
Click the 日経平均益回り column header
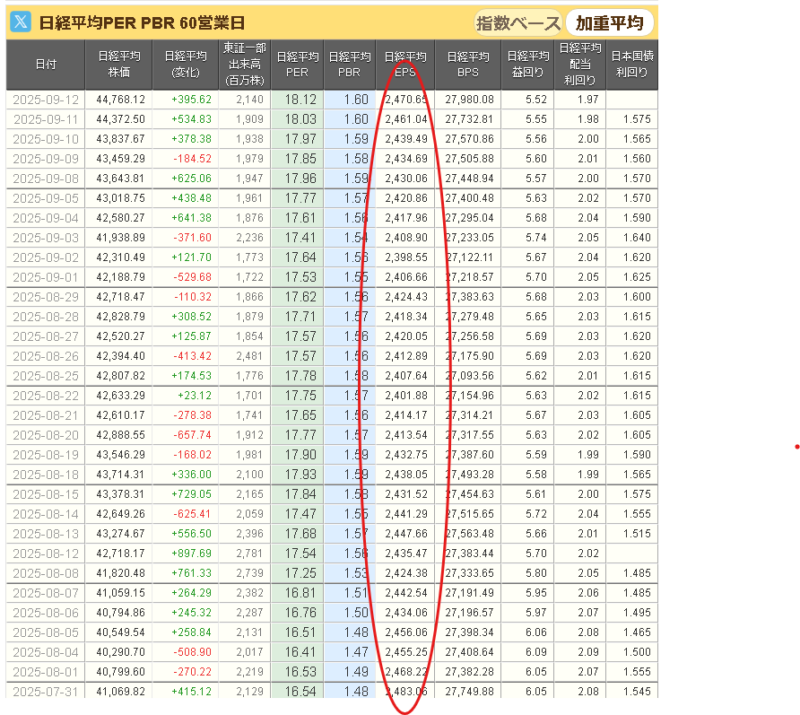[x=528, y=65]
